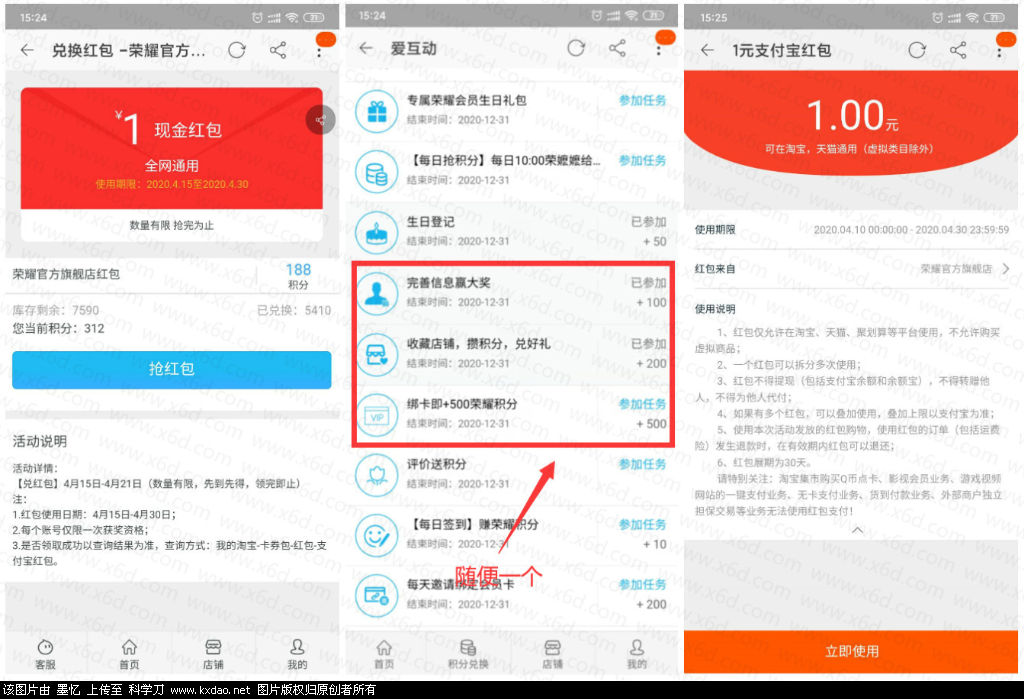Tap shop-heart icon for 收藏店铺 task
Screen dimensions: 1024x699
377,355
